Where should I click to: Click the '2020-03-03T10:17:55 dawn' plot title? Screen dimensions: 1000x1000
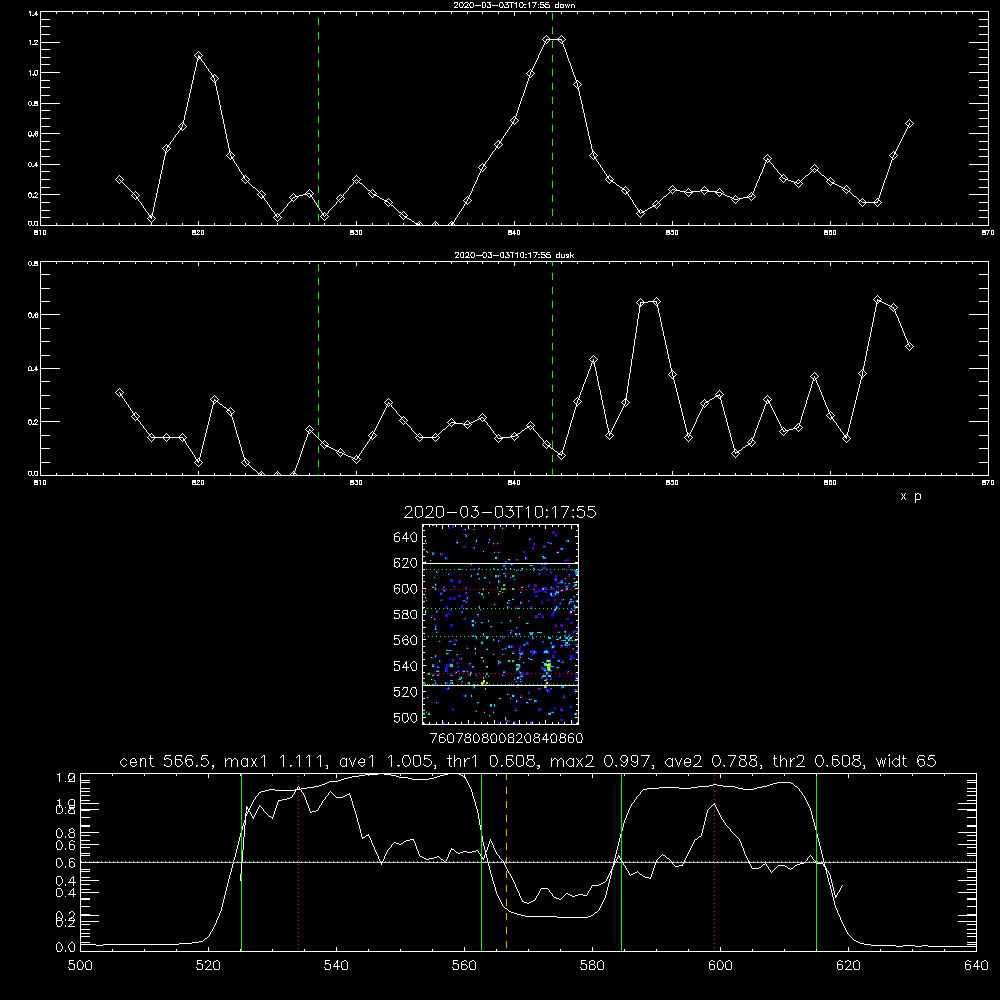tap(515, 4)
